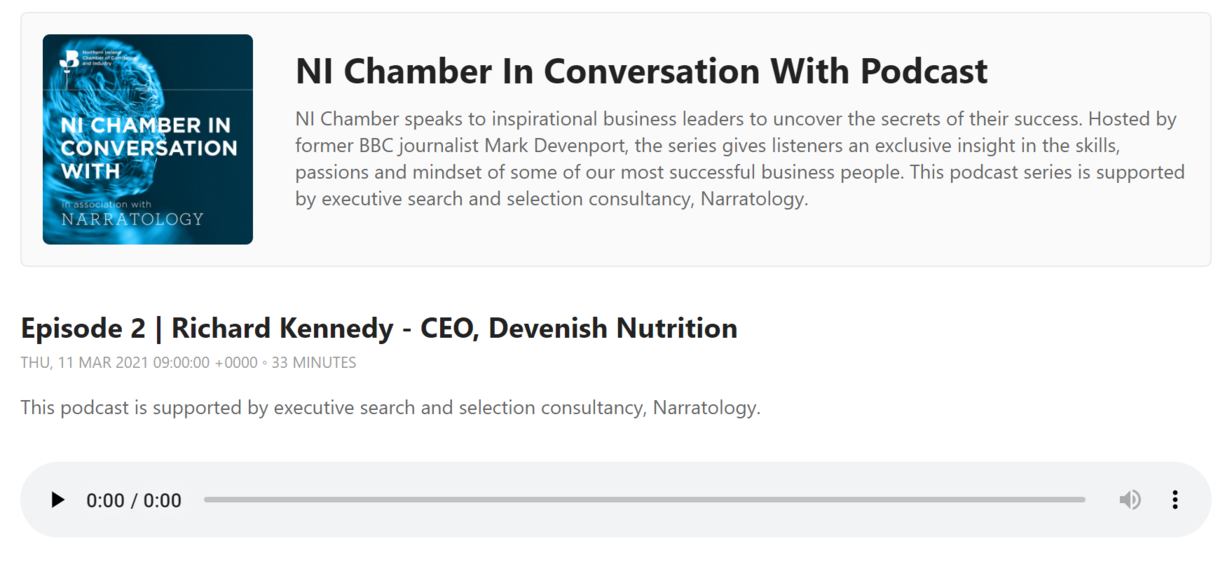The width and height of the screenshot is (1232, 569).
Task: Open the audio player three-dot options menu
Action: click(x=1175, y=500)
